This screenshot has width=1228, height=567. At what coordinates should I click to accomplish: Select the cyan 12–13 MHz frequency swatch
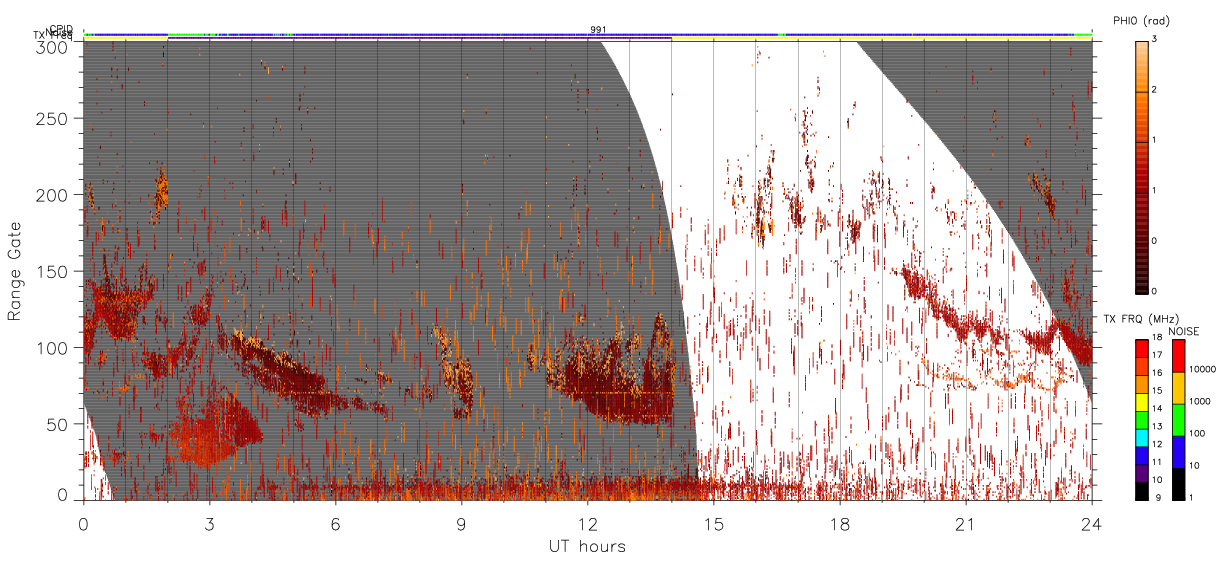(x=1143, y=437)
